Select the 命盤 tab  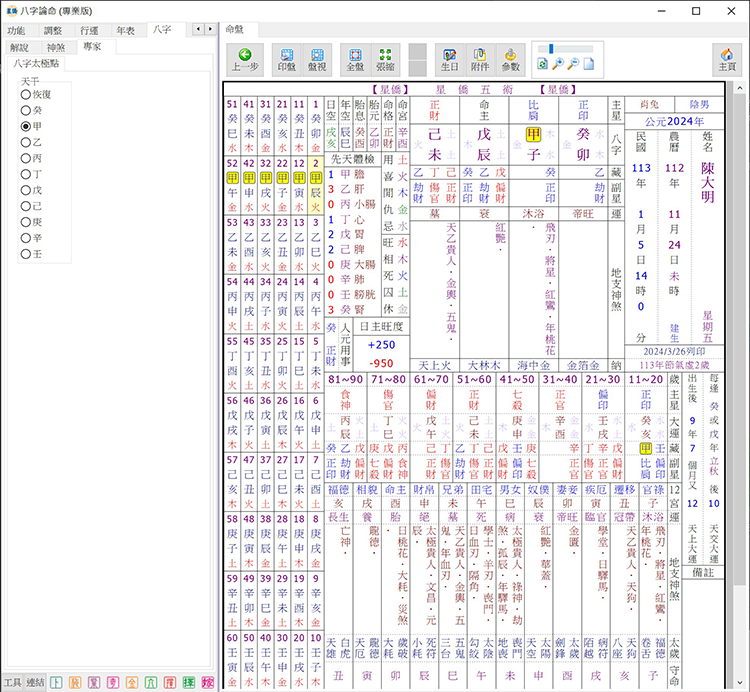coord(234,30)
